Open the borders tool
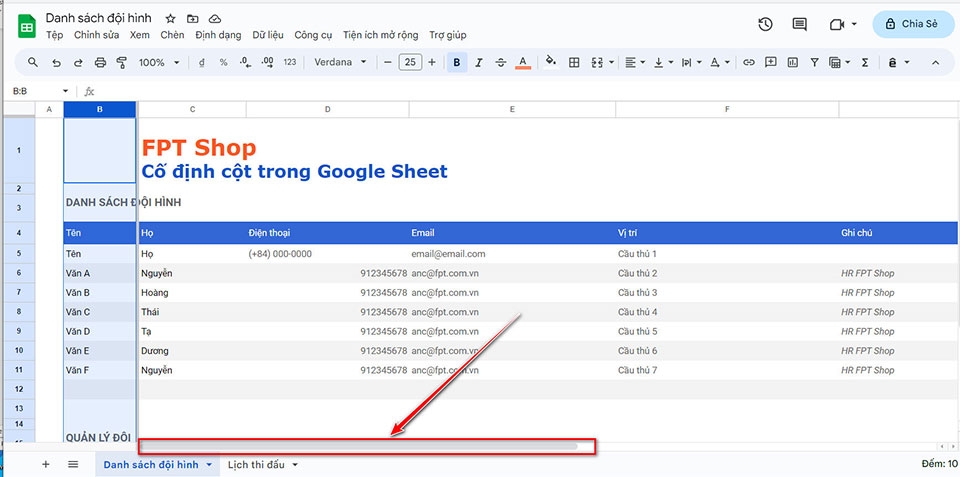The height and width of the screenshot is (477, 960). 574,62
